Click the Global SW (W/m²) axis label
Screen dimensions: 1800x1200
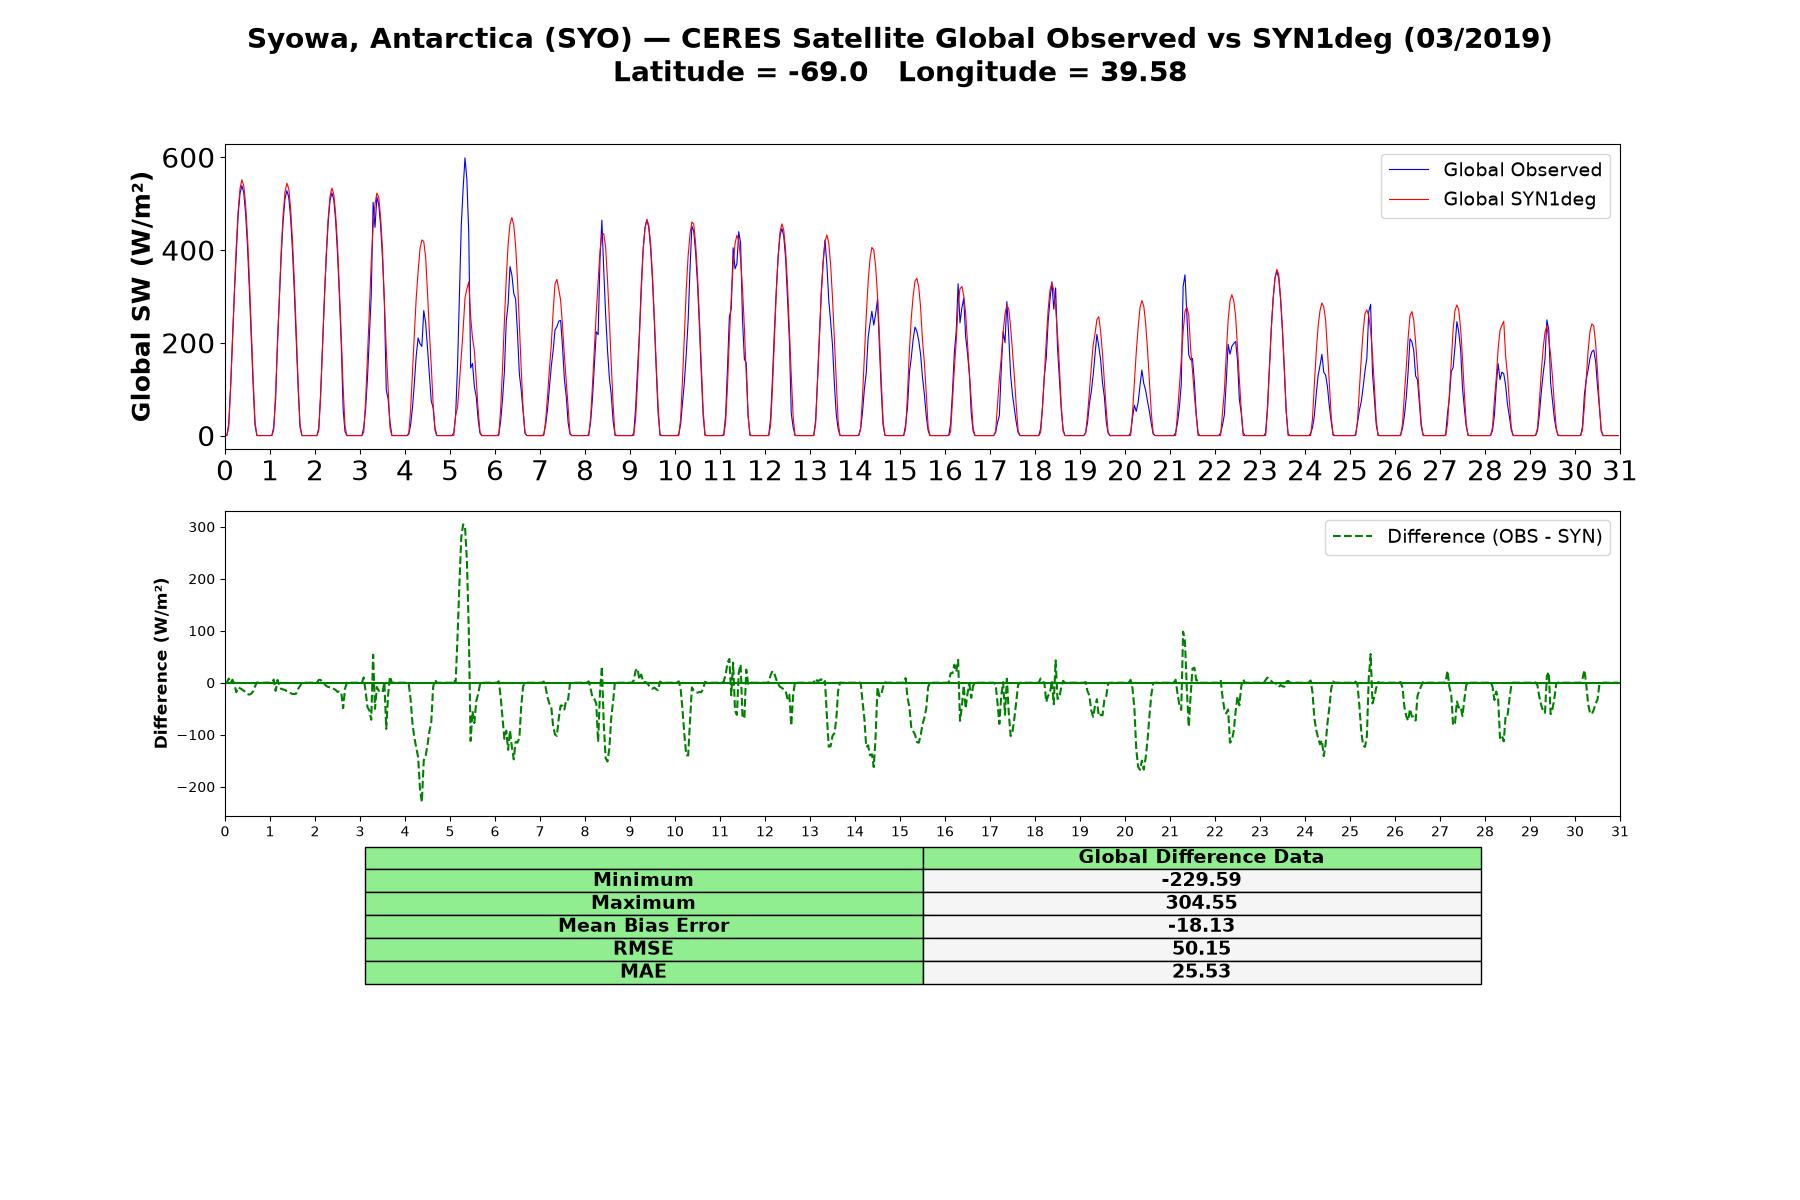pyautogui.click(x=141, y=297)
